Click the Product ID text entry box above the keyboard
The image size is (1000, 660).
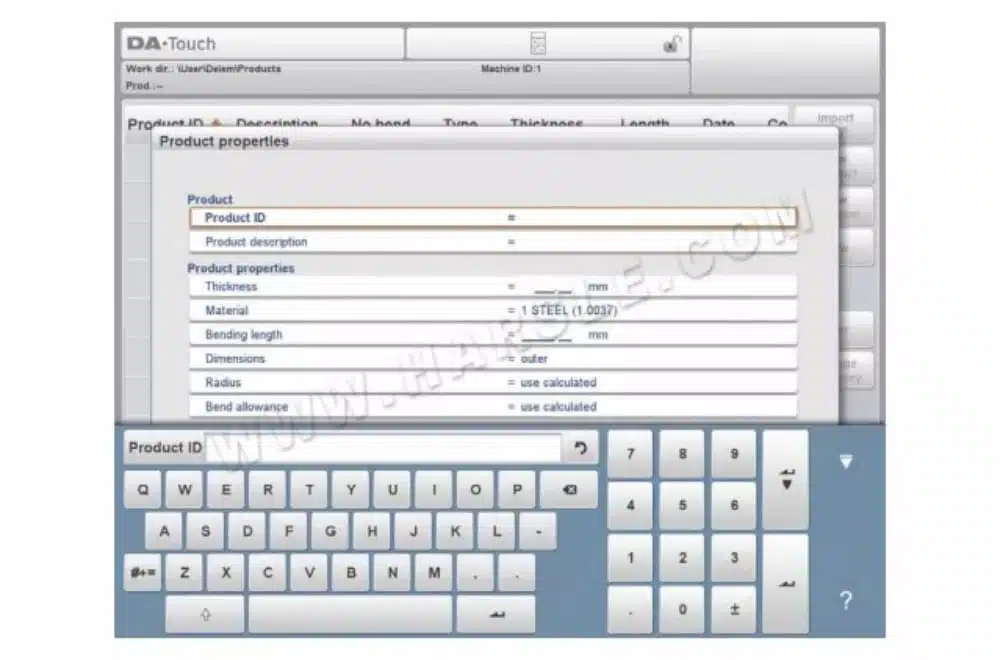coord(383,448)
